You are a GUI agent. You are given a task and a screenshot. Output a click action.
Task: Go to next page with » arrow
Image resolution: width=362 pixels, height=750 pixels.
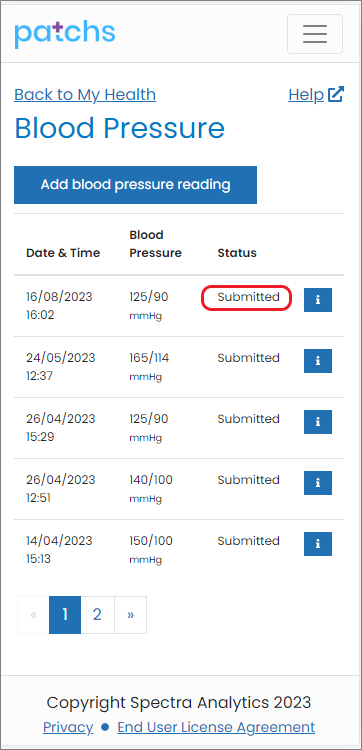[x=131, y=615]
